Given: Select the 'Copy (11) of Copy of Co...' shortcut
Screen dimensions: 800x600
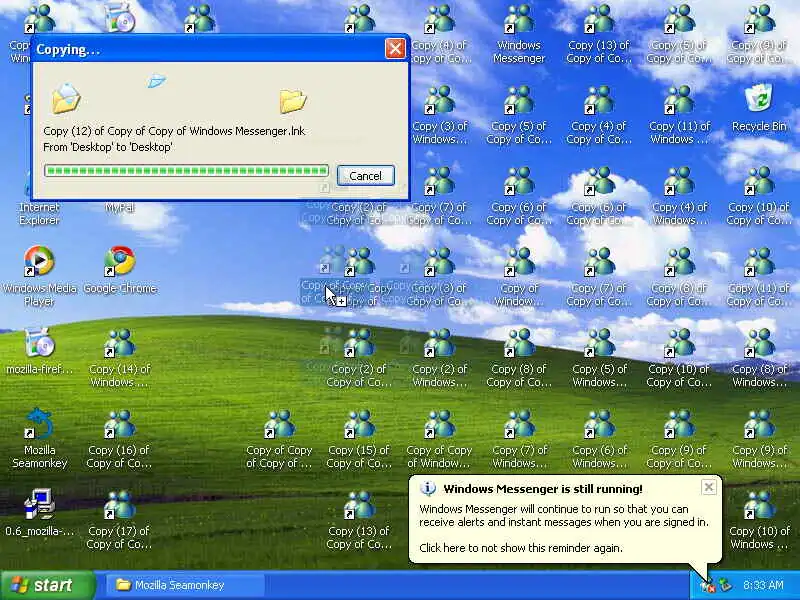Looking at the screenshot, I should point(759,277).
